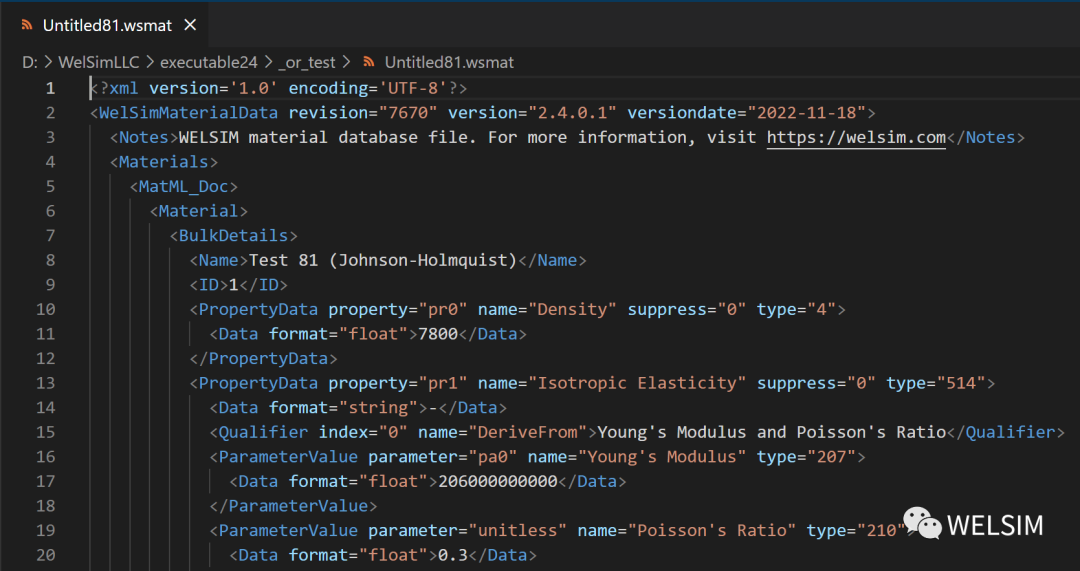Click line number 8 in the gutter

coord(50,260)
